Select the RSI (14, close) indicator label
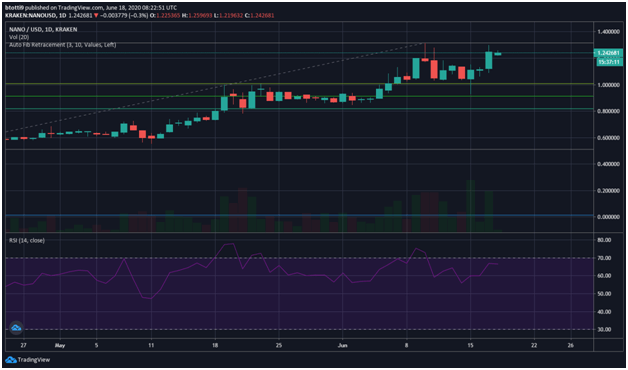The height and width of the screenshot is (370, 628). (27, 240)
